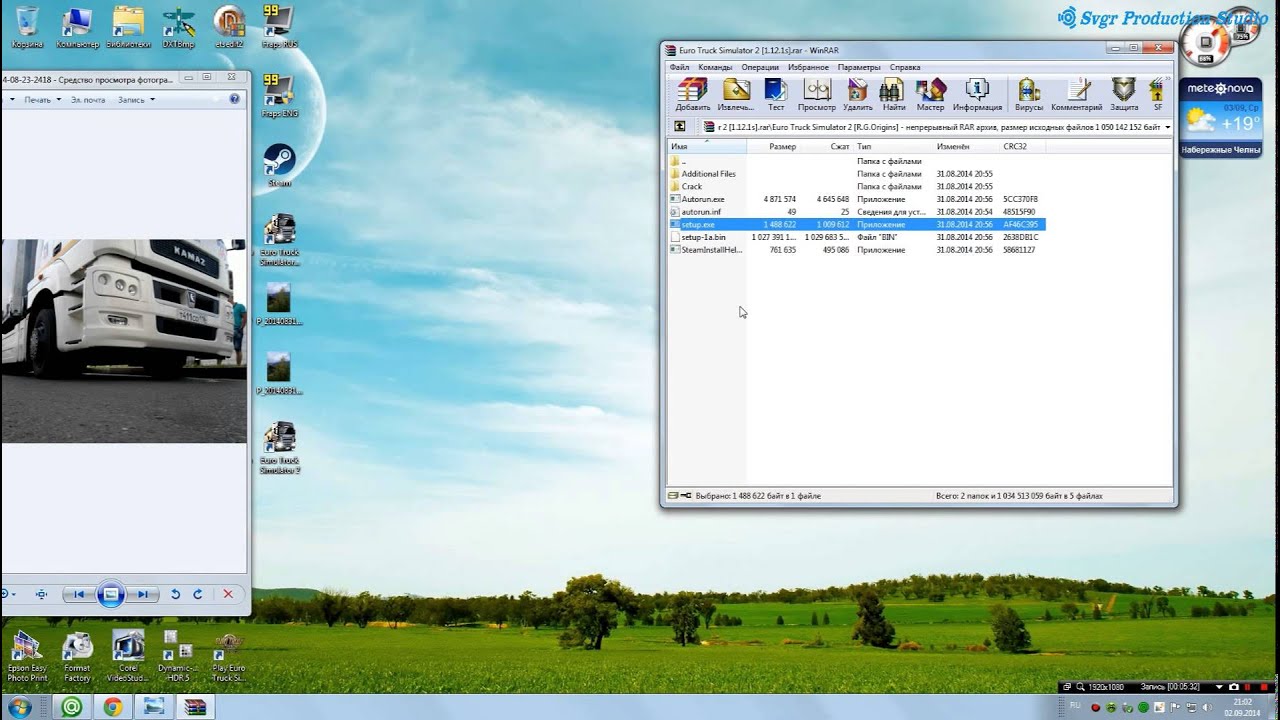The image size is (1280, 720).
Task: Sort files by the Тип column header
Action: pyautogui.click(x=894, y=147)
